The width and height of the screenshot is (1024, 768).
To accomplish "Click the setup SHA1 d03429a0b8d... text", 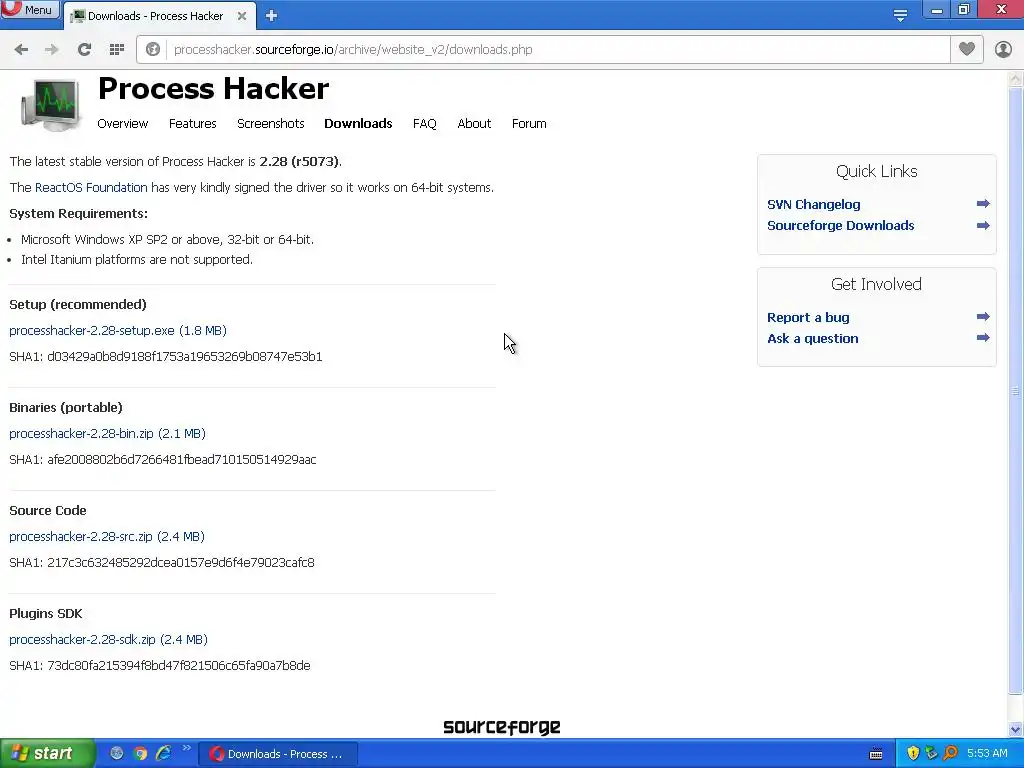I will coord(166,357).
